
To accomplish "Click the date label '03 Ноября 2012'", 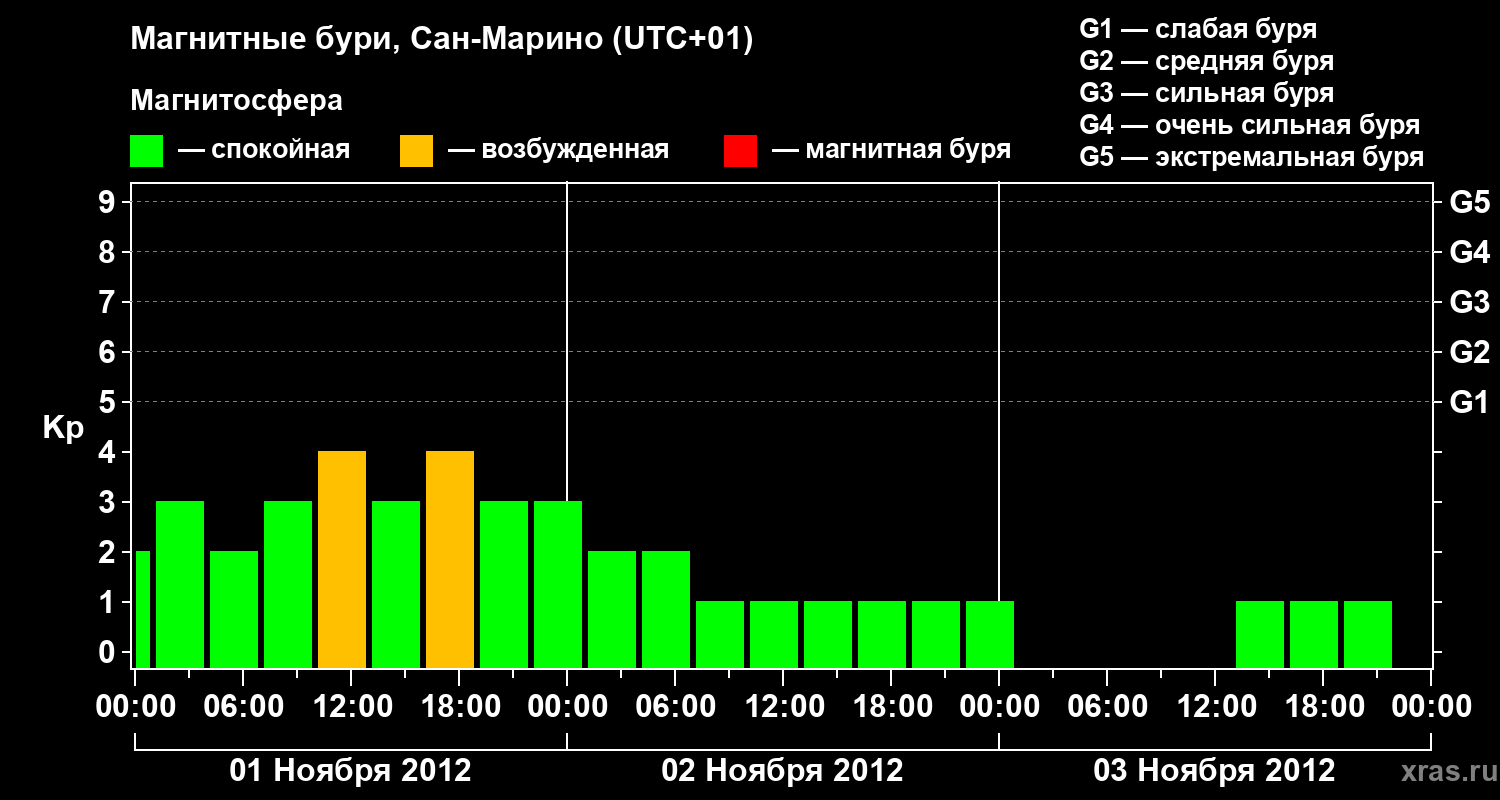I will [1214, 770].
